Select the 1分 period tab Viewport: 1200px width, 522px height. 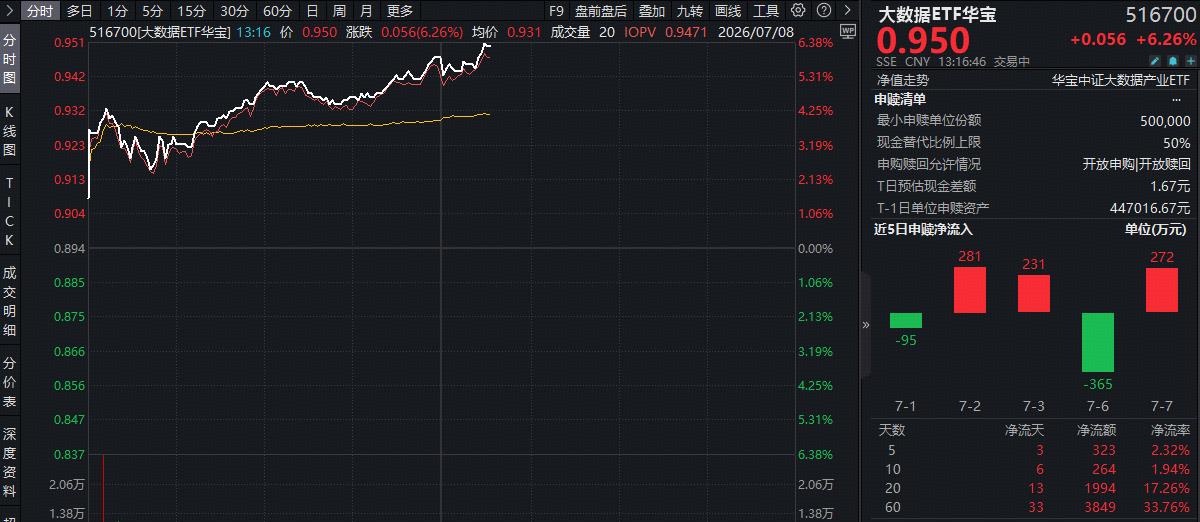pyautogui.click(x=117, y=11)
